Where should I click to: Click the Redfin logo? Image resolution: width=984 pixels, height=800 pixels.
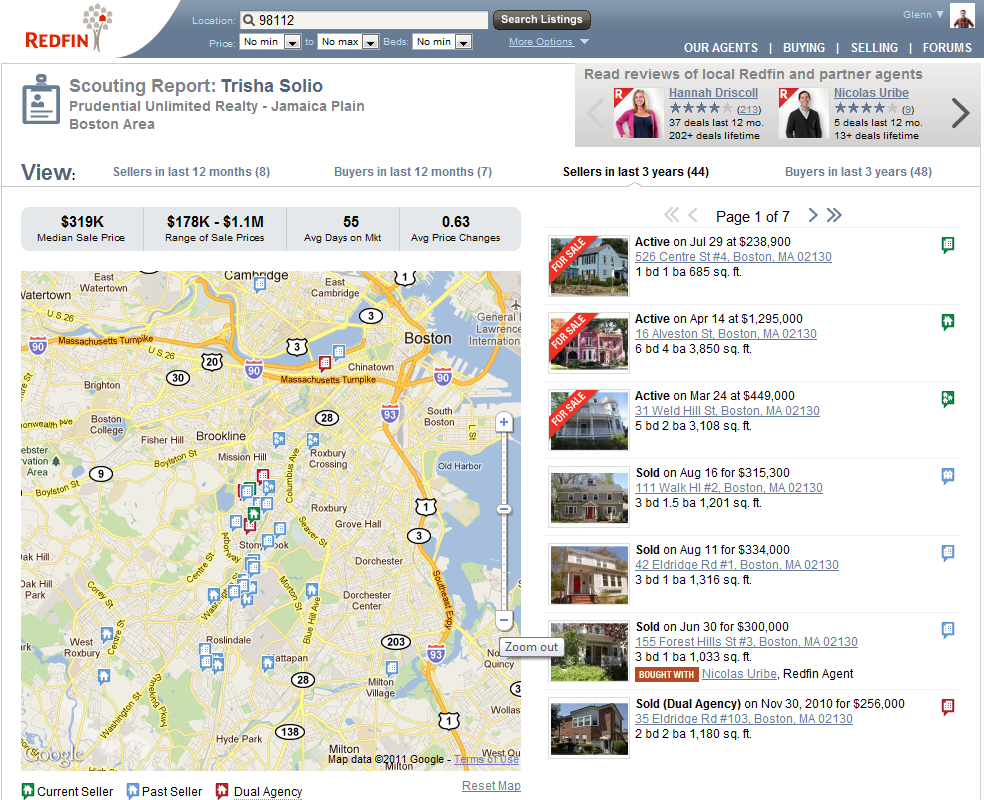68,29
